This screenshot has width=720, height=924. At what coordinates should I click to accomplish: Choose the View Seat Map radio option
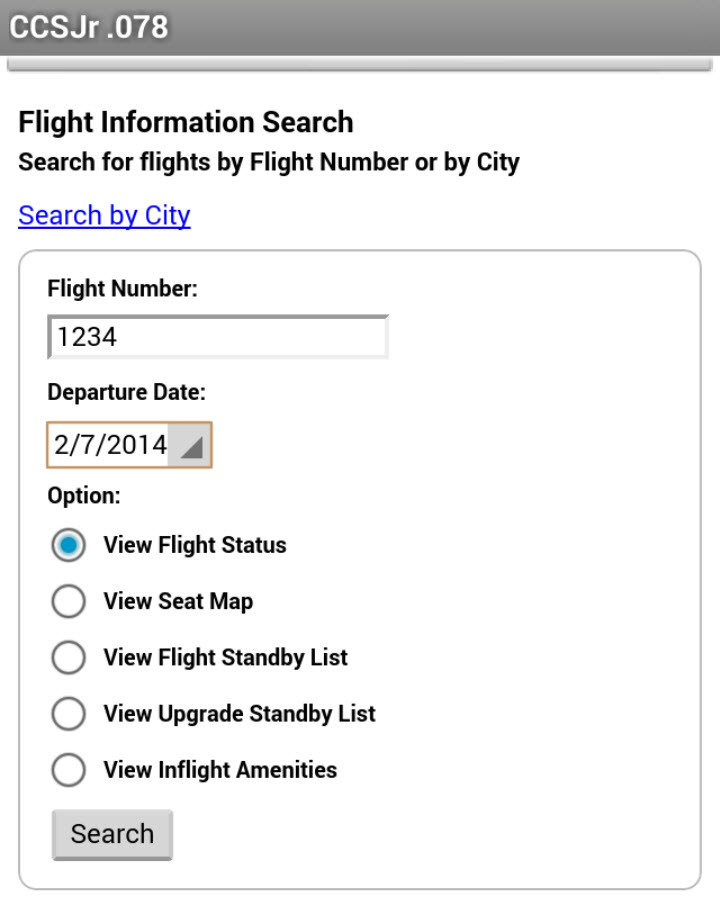pos(69,602)
